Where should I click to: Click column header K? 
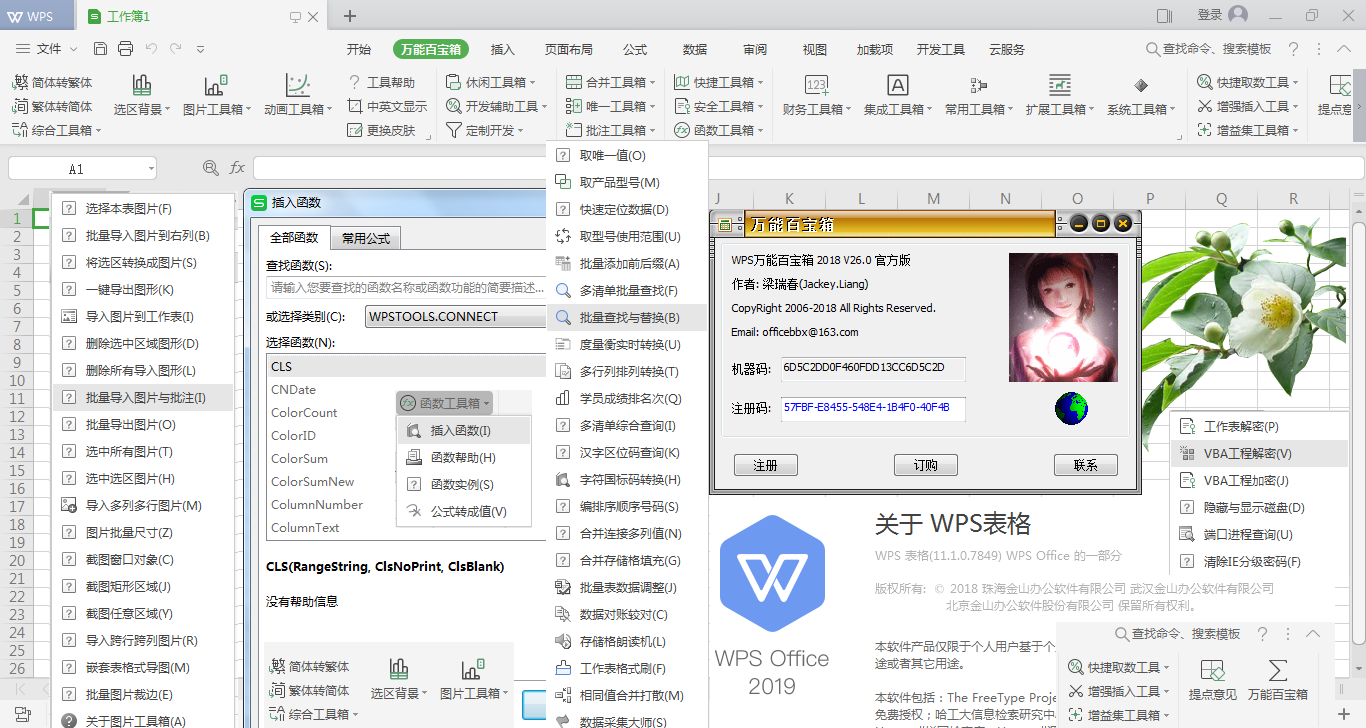tap(790, 199)
